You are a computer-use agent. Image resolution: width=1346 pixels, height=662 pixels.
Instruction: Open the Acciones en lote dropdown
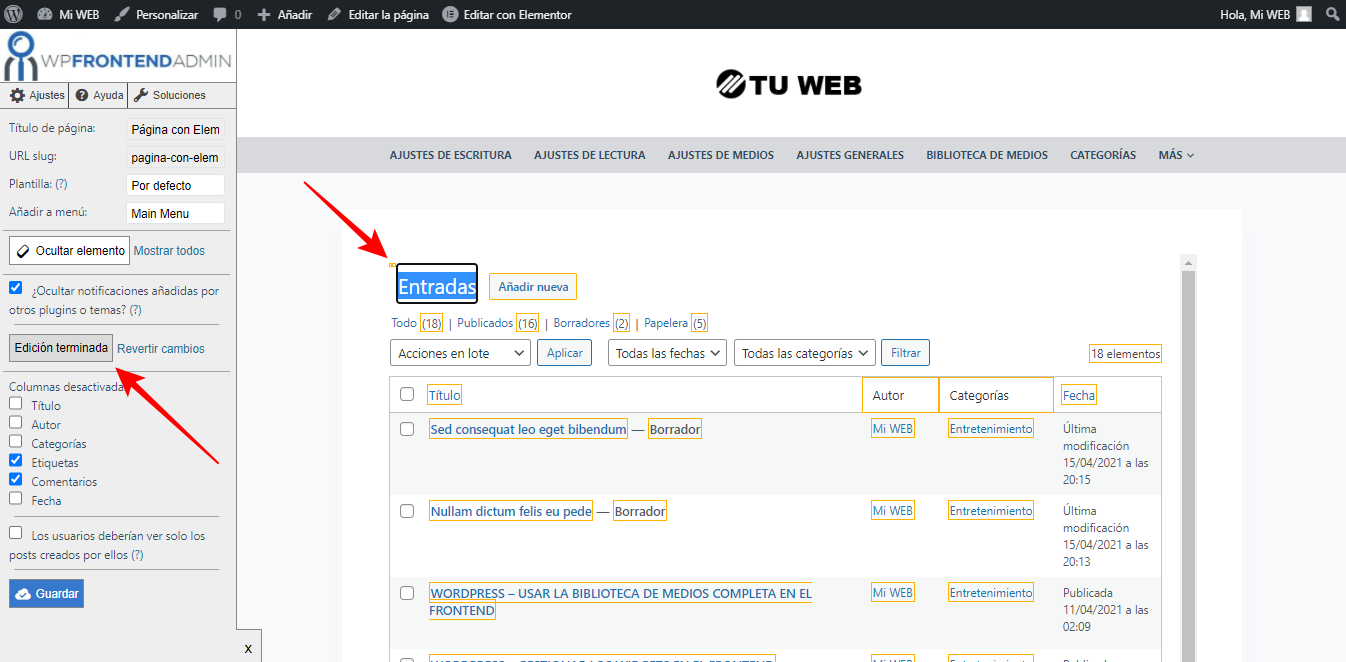[x=460, y=352]
